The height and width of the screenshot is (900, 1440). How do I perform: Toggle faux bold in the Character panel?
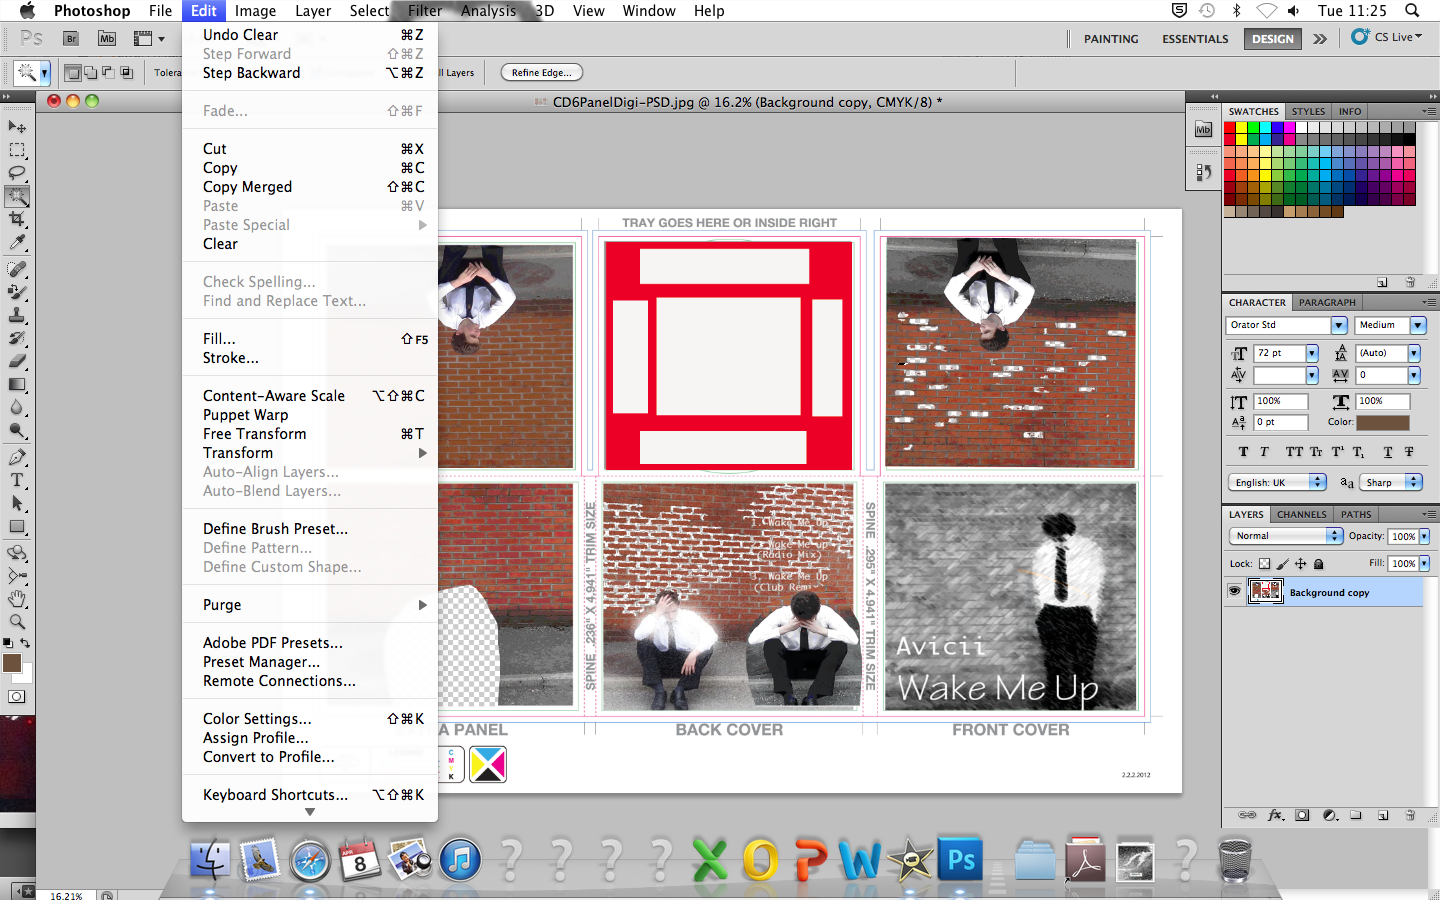click(x=1243, y=452)
